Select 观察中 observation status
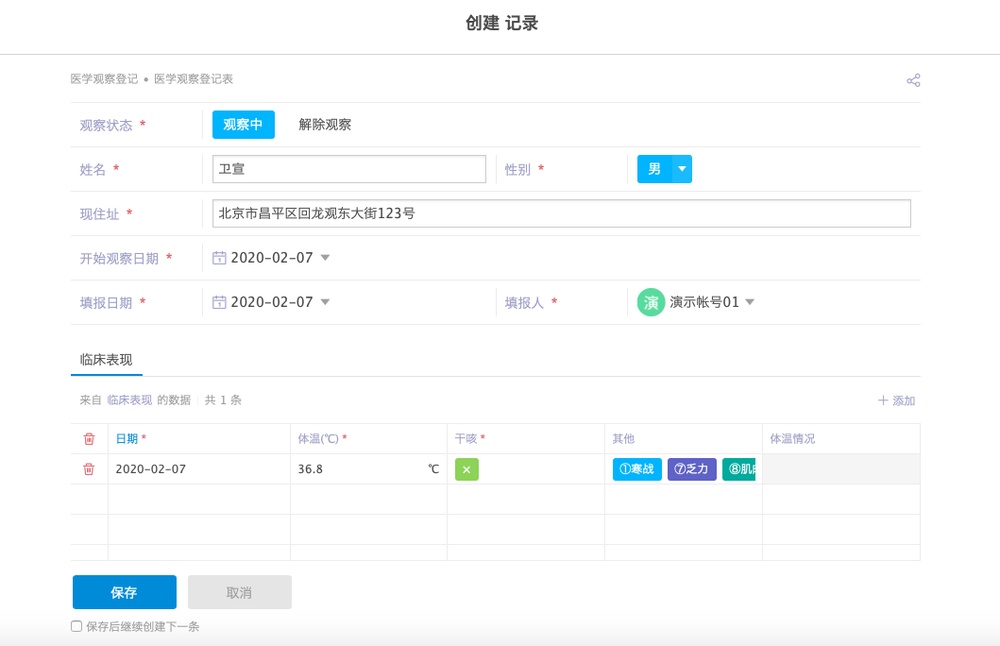The width and height of the screenshot is (1000, 646). 243,124
